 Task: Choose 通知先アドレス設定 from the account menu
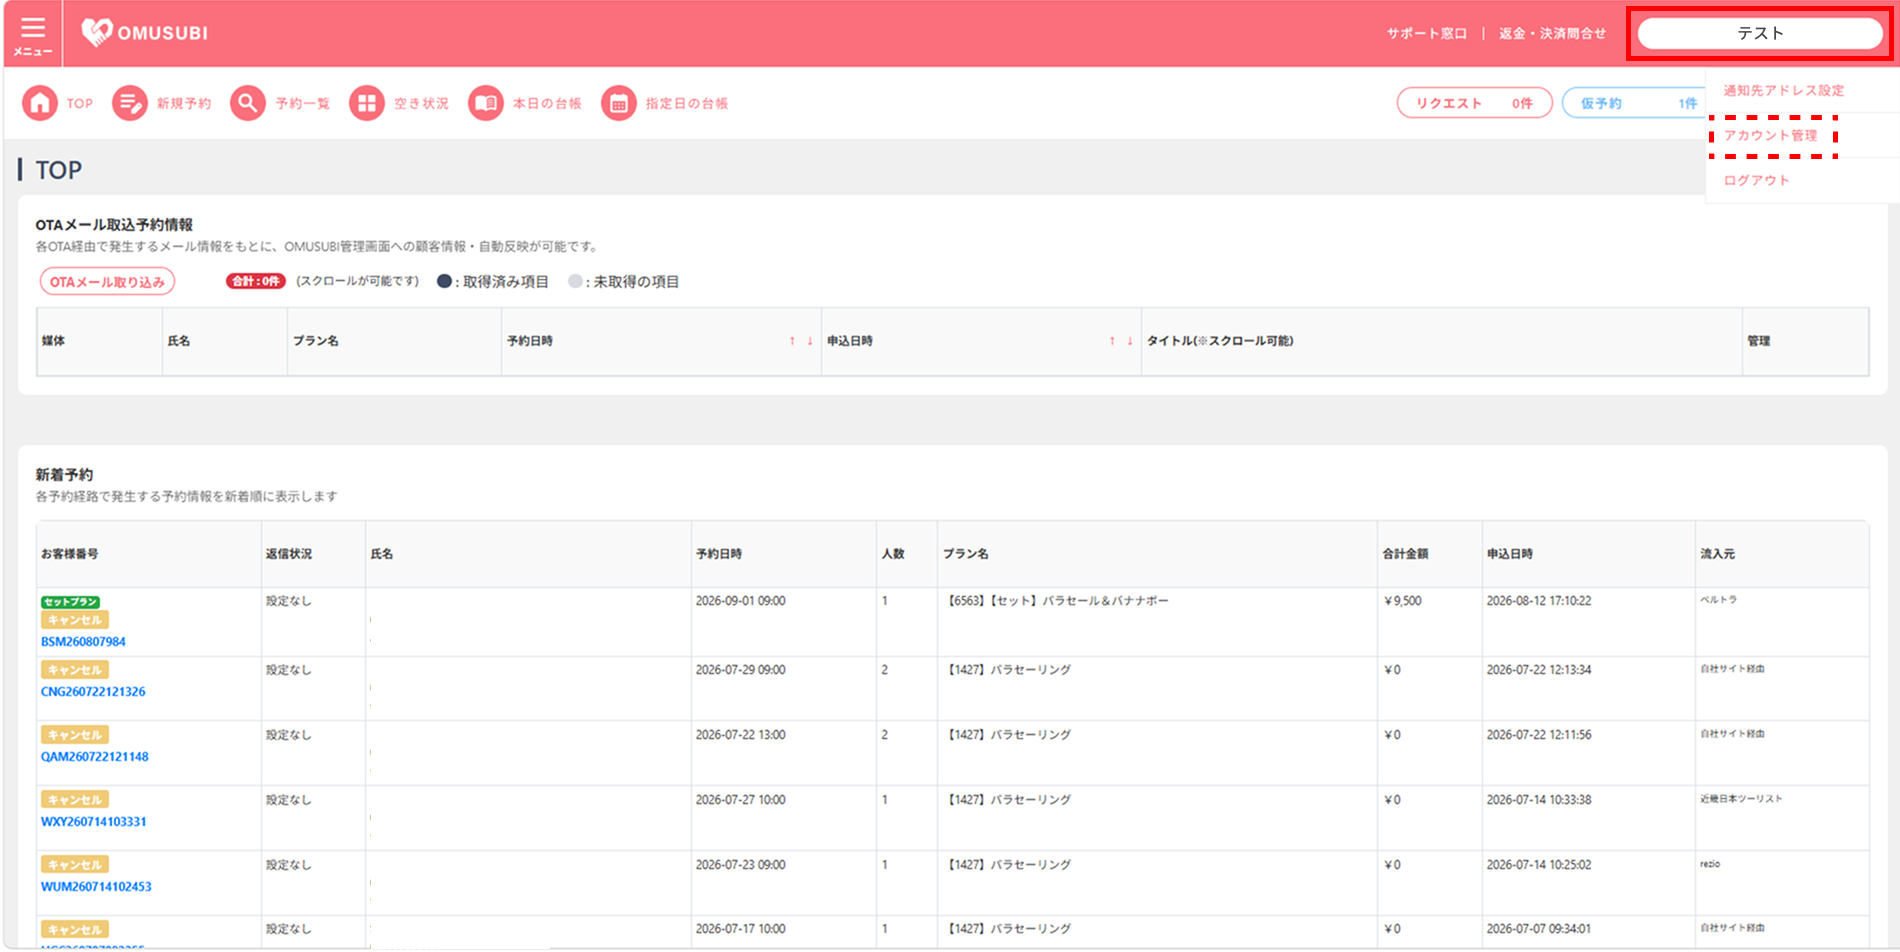point(1784,90)
